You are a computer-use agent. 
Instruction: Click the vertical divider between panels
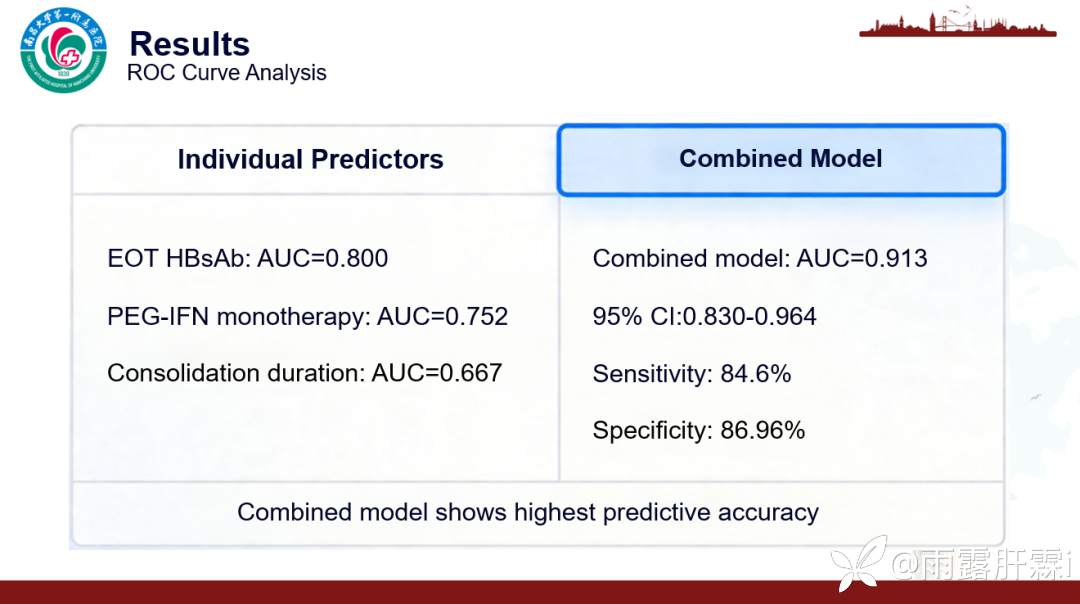[559, 338]
